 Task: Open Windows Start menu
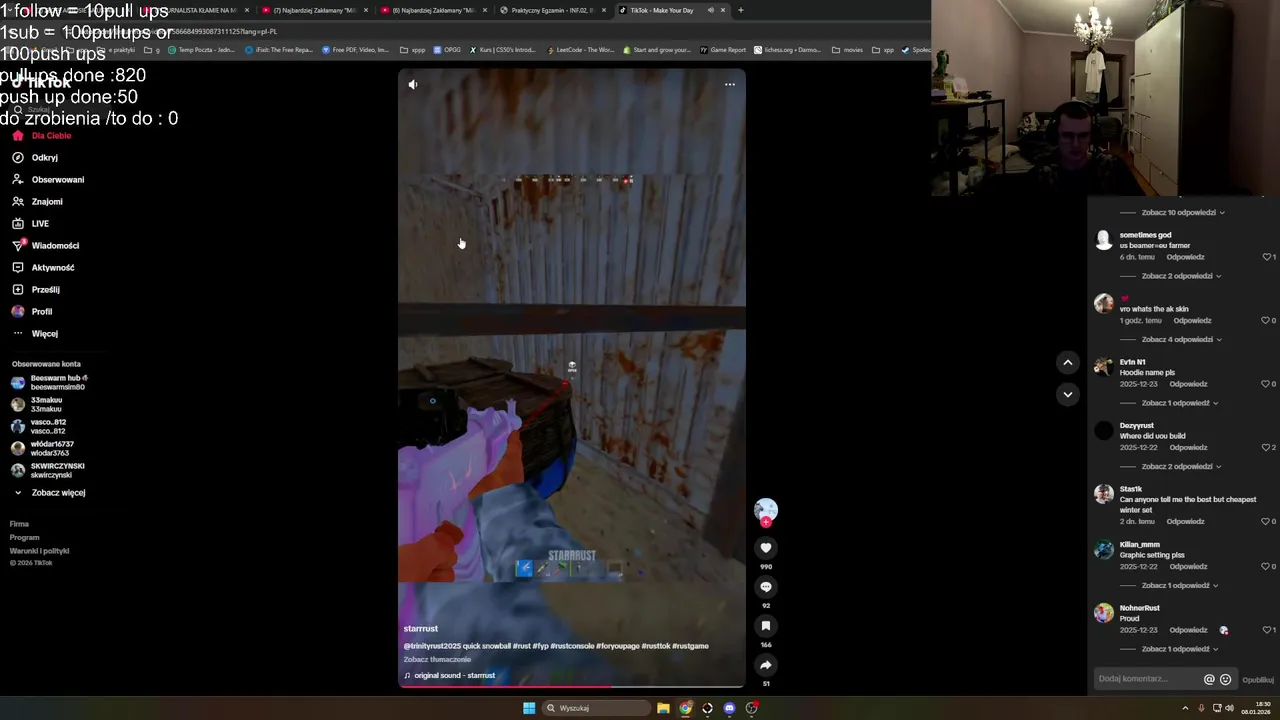[529, 708]
